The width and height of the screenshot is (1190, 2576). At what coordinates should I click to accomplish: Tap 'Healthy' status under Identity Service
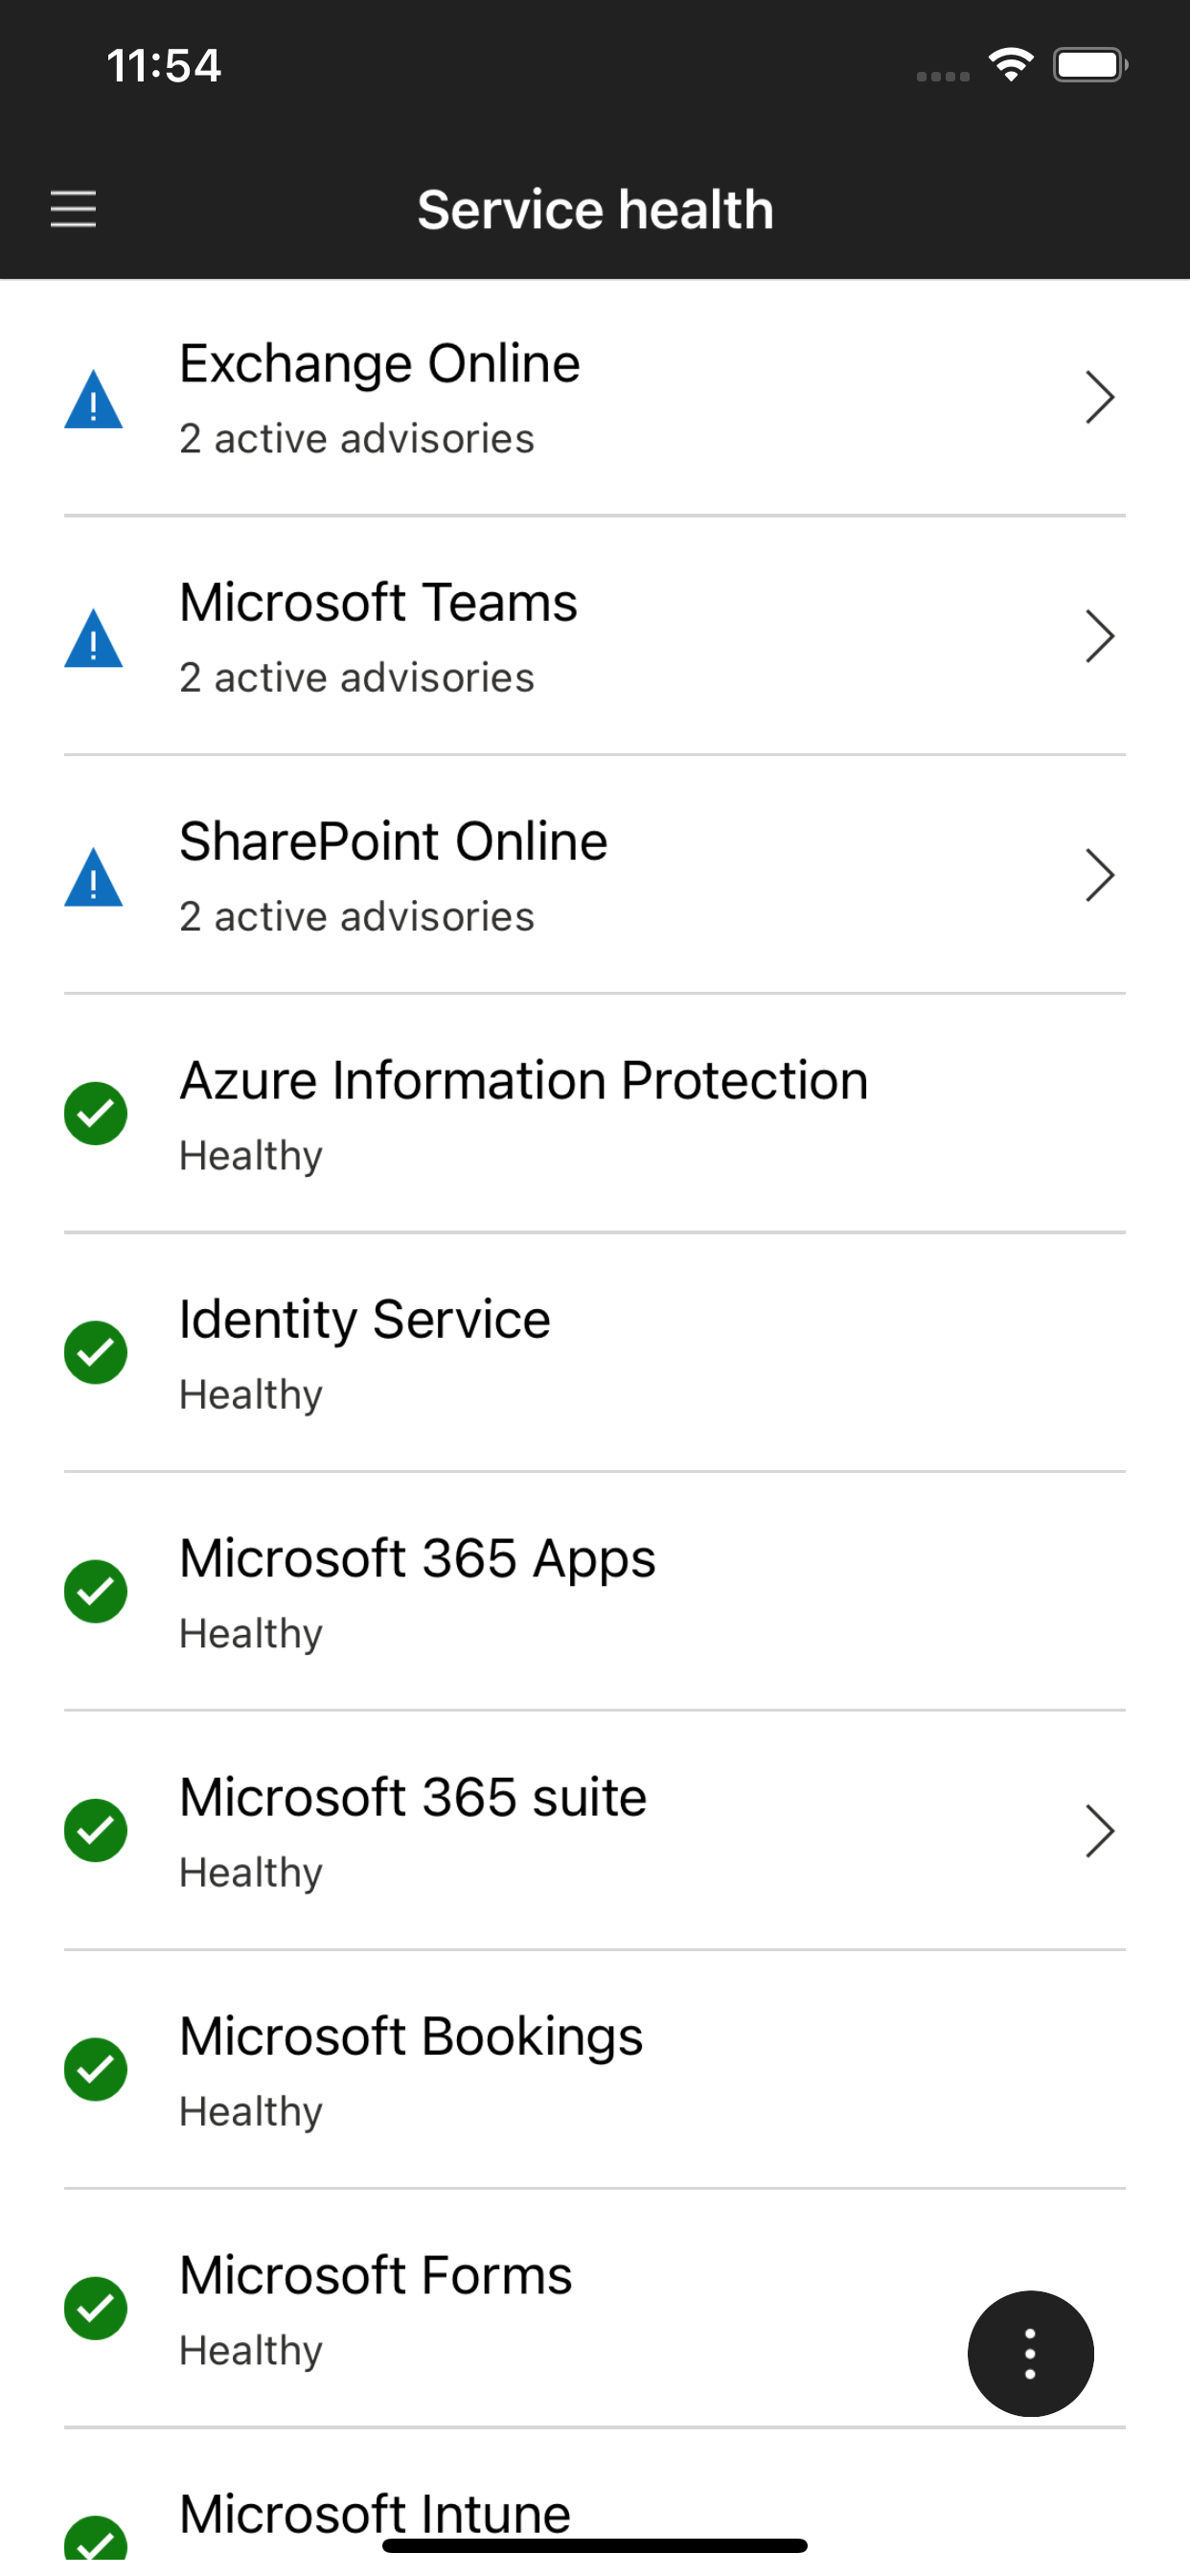tap(251, 1395)
